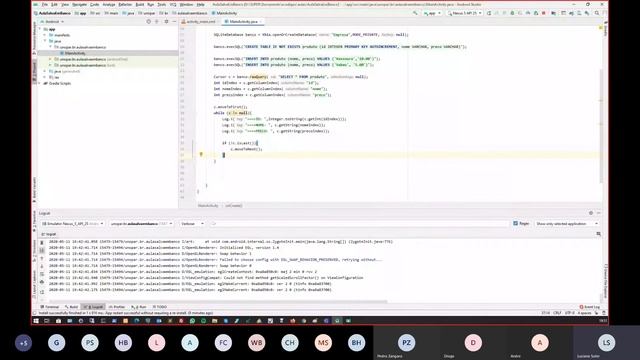Open the Nexus 5 API 25 device dropdown

click(465, 13)
